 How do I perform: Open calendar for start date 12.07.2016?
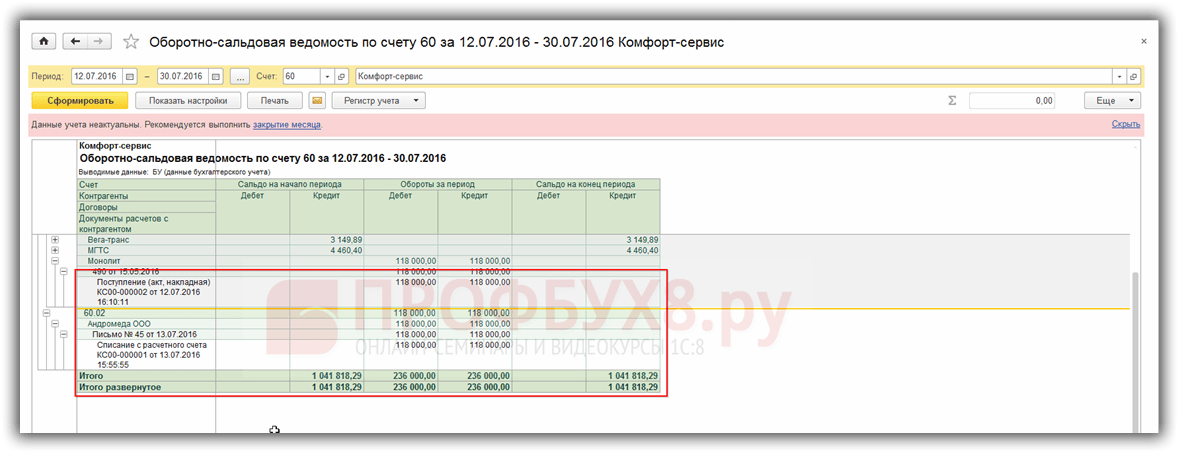point(129,77)
